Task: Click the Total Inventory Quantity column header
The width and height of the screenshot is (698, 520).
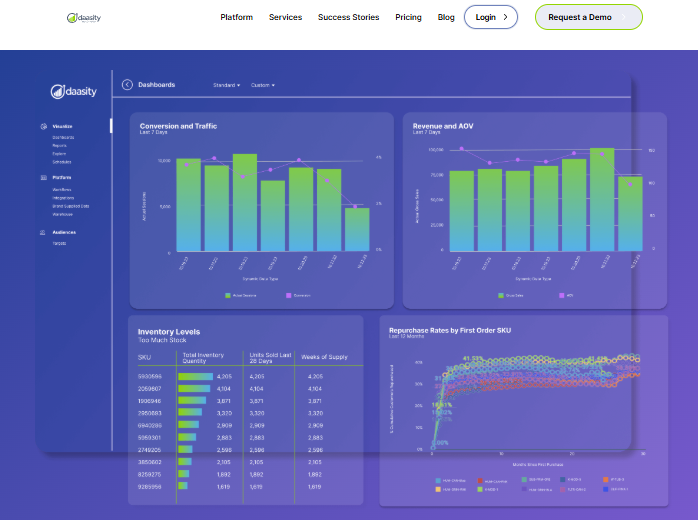Action: tap(203, 358)
